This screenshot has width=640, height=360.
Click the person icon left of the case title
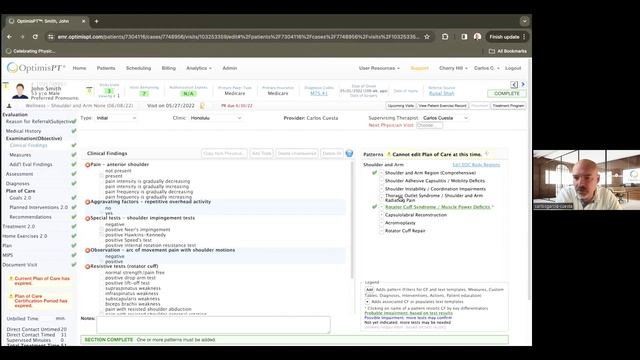pos(9,106)
